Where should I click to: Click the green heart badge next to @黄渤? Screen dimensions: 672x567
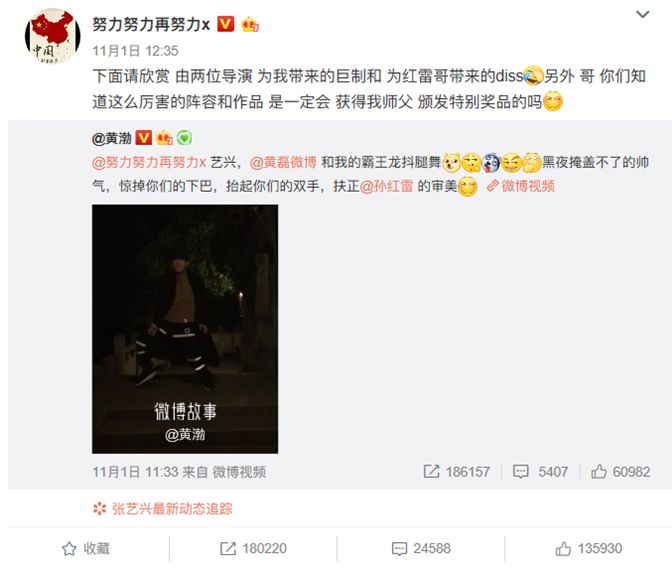pyautogui.click(x=184, y=138)
